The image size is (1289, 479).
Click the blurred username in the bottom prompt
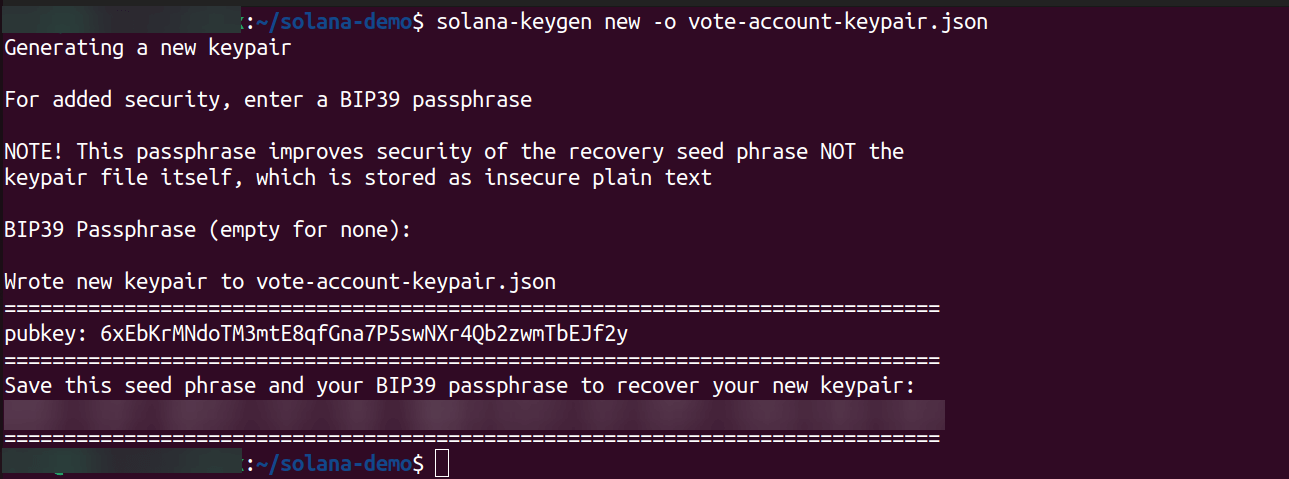tap(122, 464)
